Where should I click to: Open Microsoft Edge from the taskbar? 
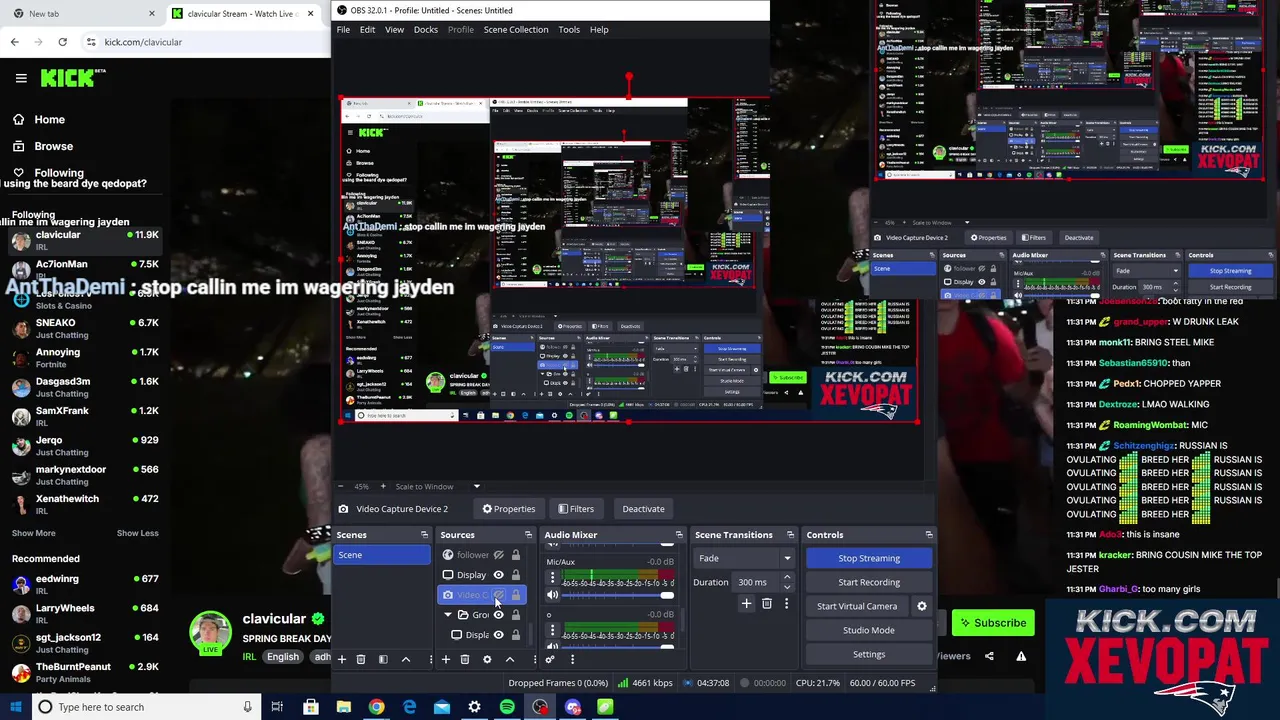click(x=409, y=707)
